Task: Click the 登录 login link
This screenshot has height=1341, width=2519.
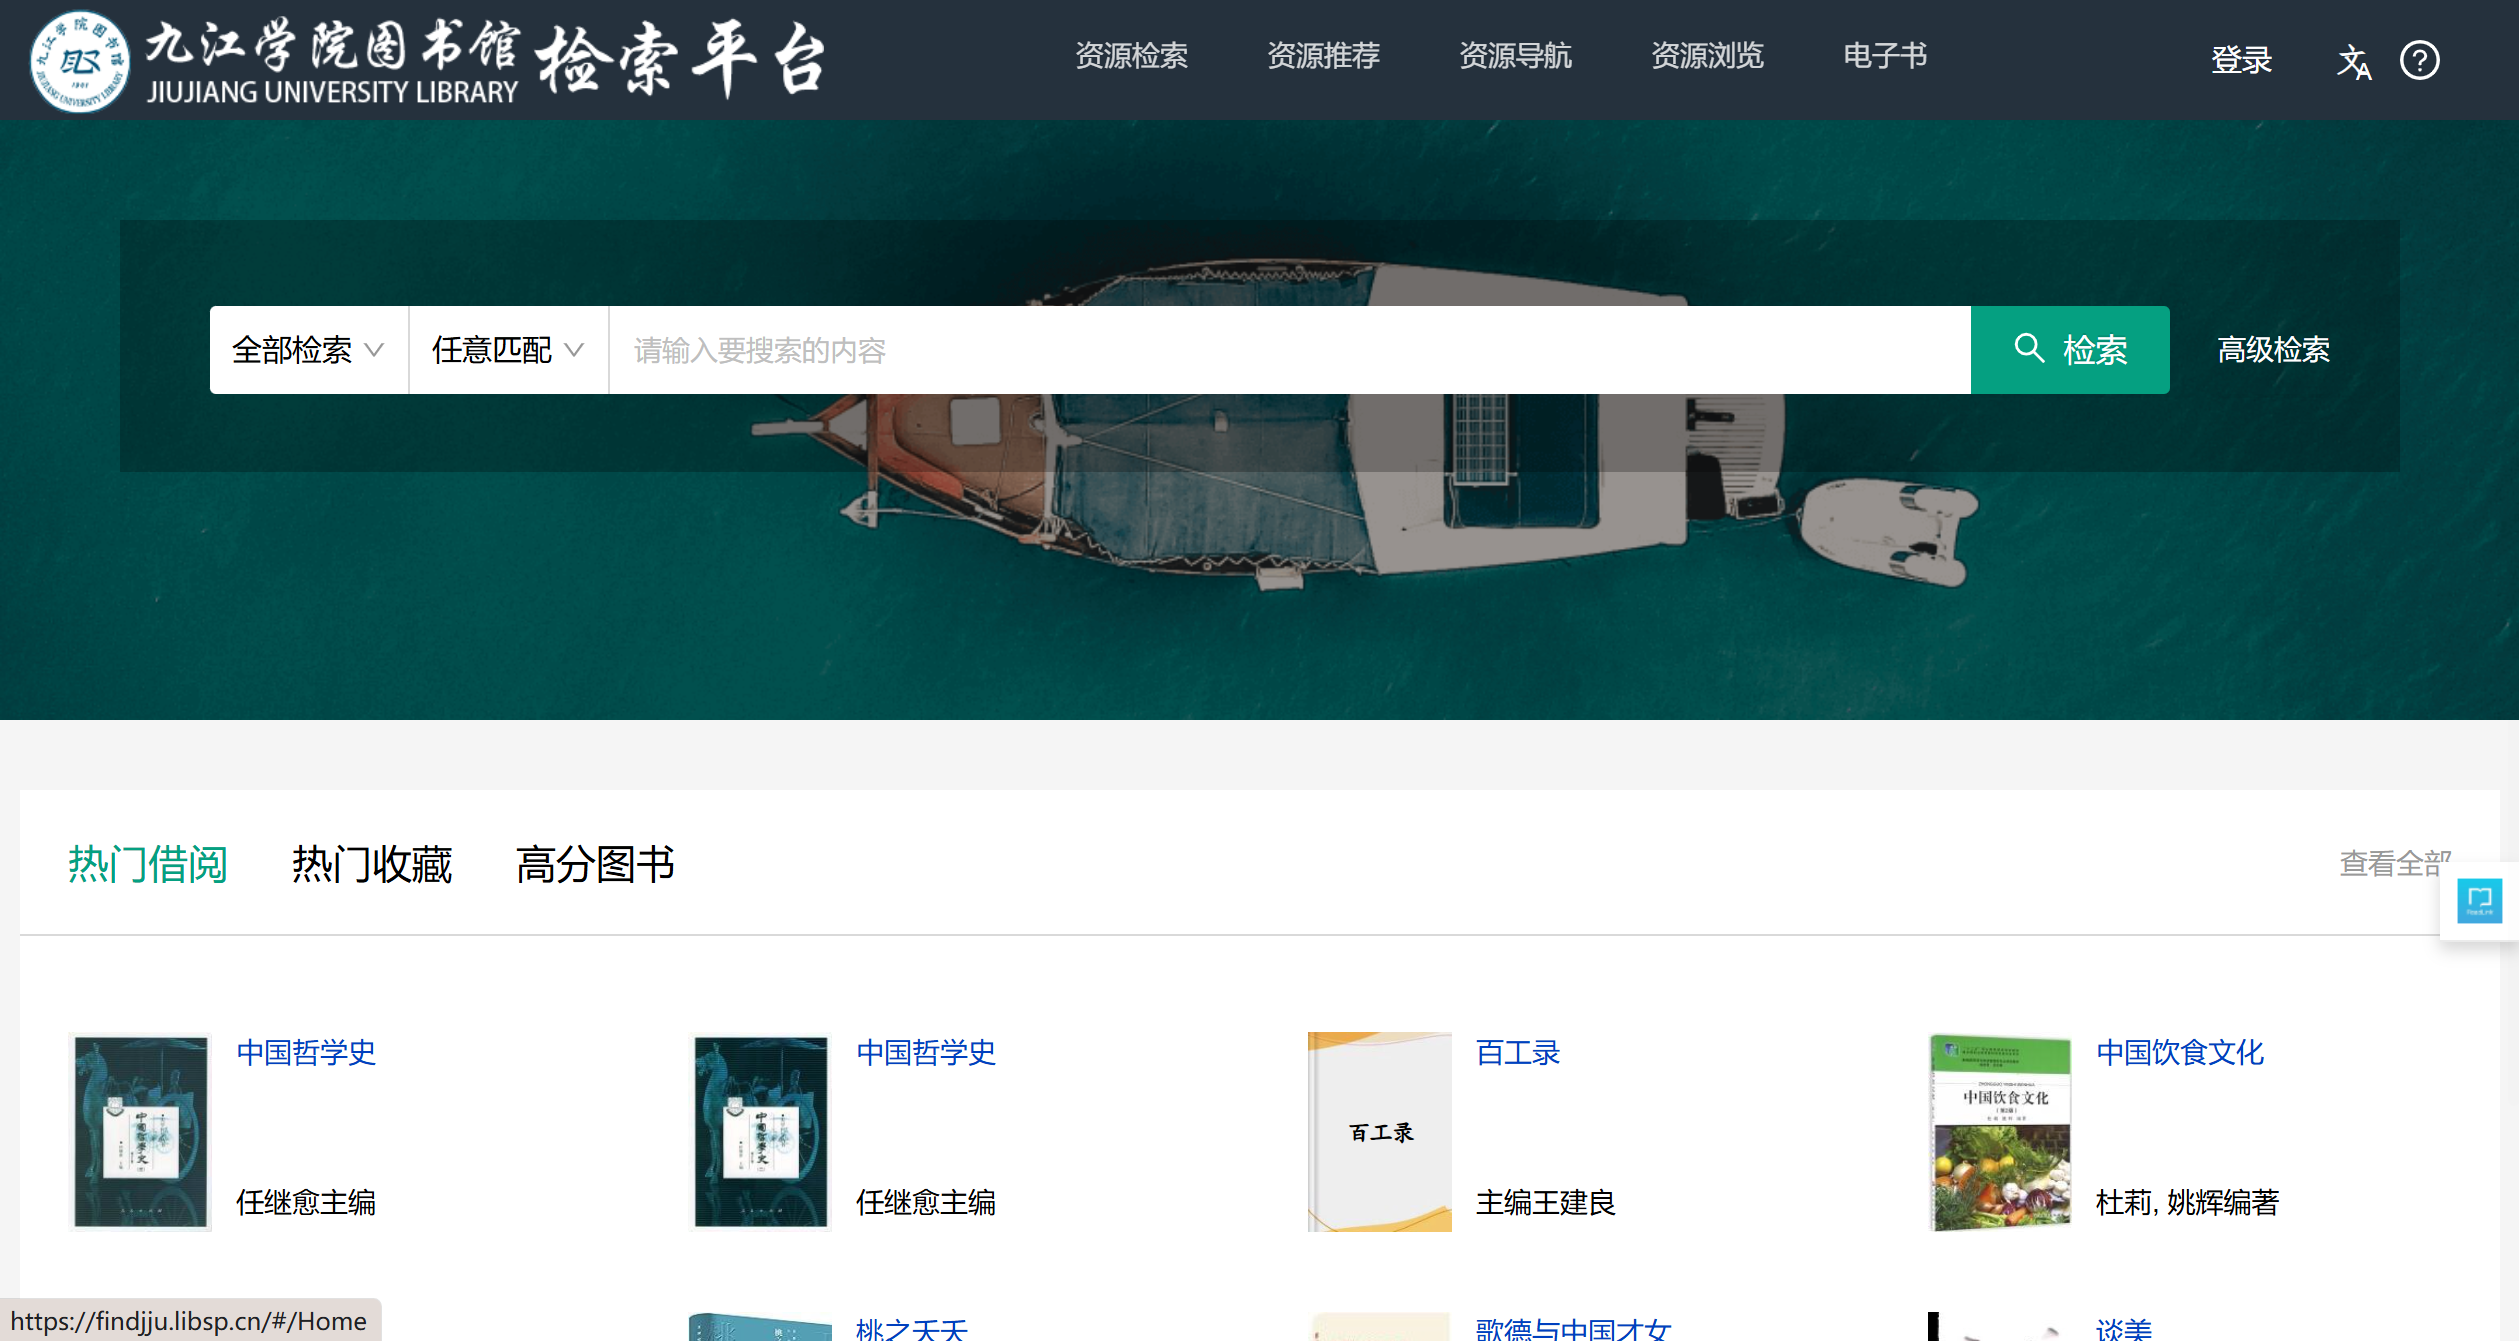Action: point(2241,61)
